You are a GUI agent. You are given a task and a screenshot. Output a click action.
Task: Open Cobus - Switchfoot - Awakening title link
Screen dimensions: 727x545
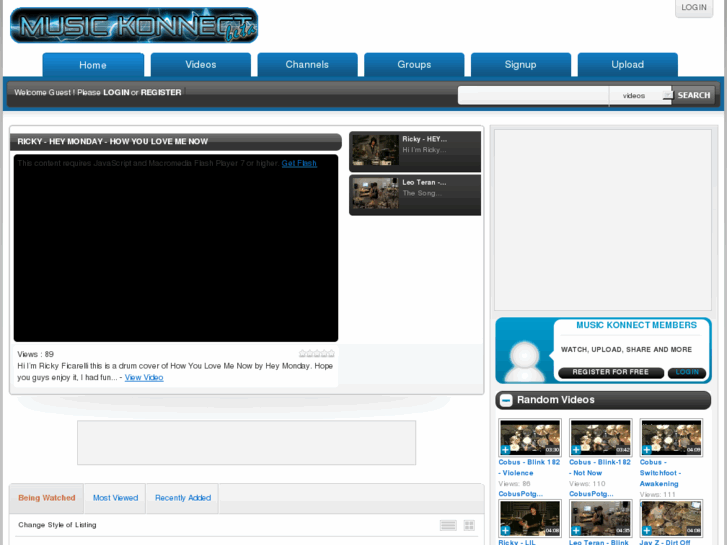point(660,473)
